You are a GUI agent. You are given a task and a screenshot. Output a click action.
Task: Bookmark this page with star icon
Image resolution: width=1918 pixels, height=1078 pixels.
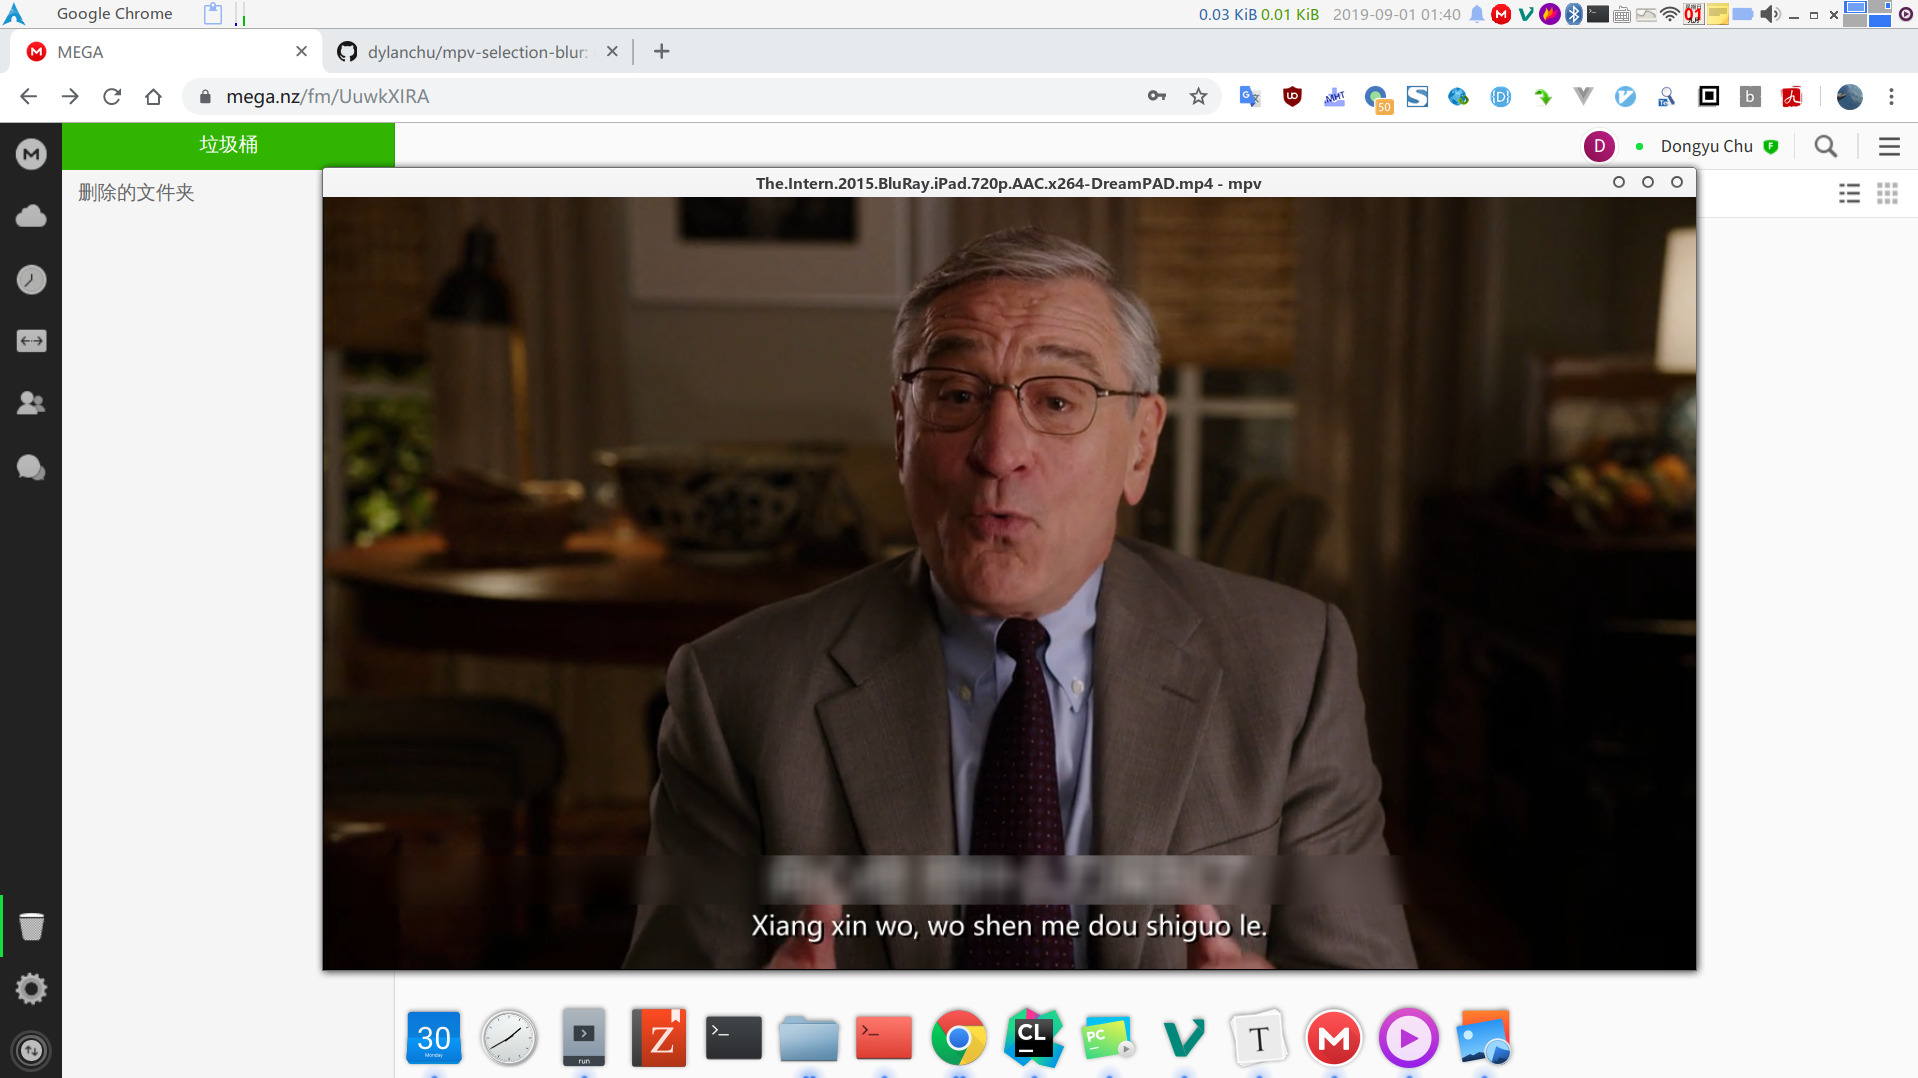click(1198, 96)
